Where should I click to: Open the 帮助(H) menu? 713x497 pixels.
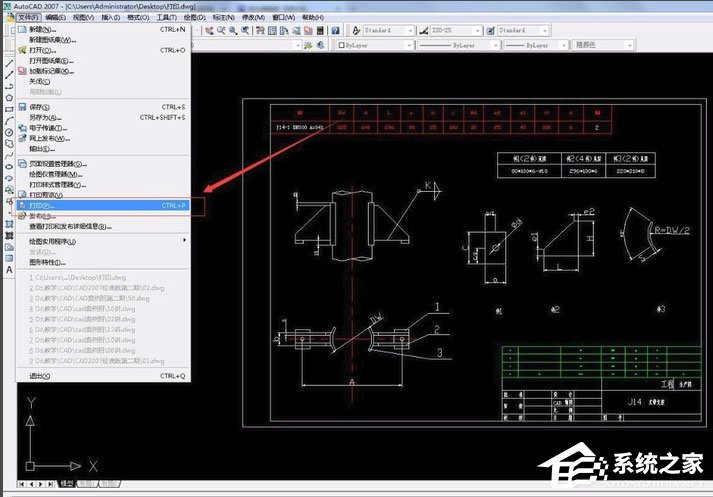point(312,17)
